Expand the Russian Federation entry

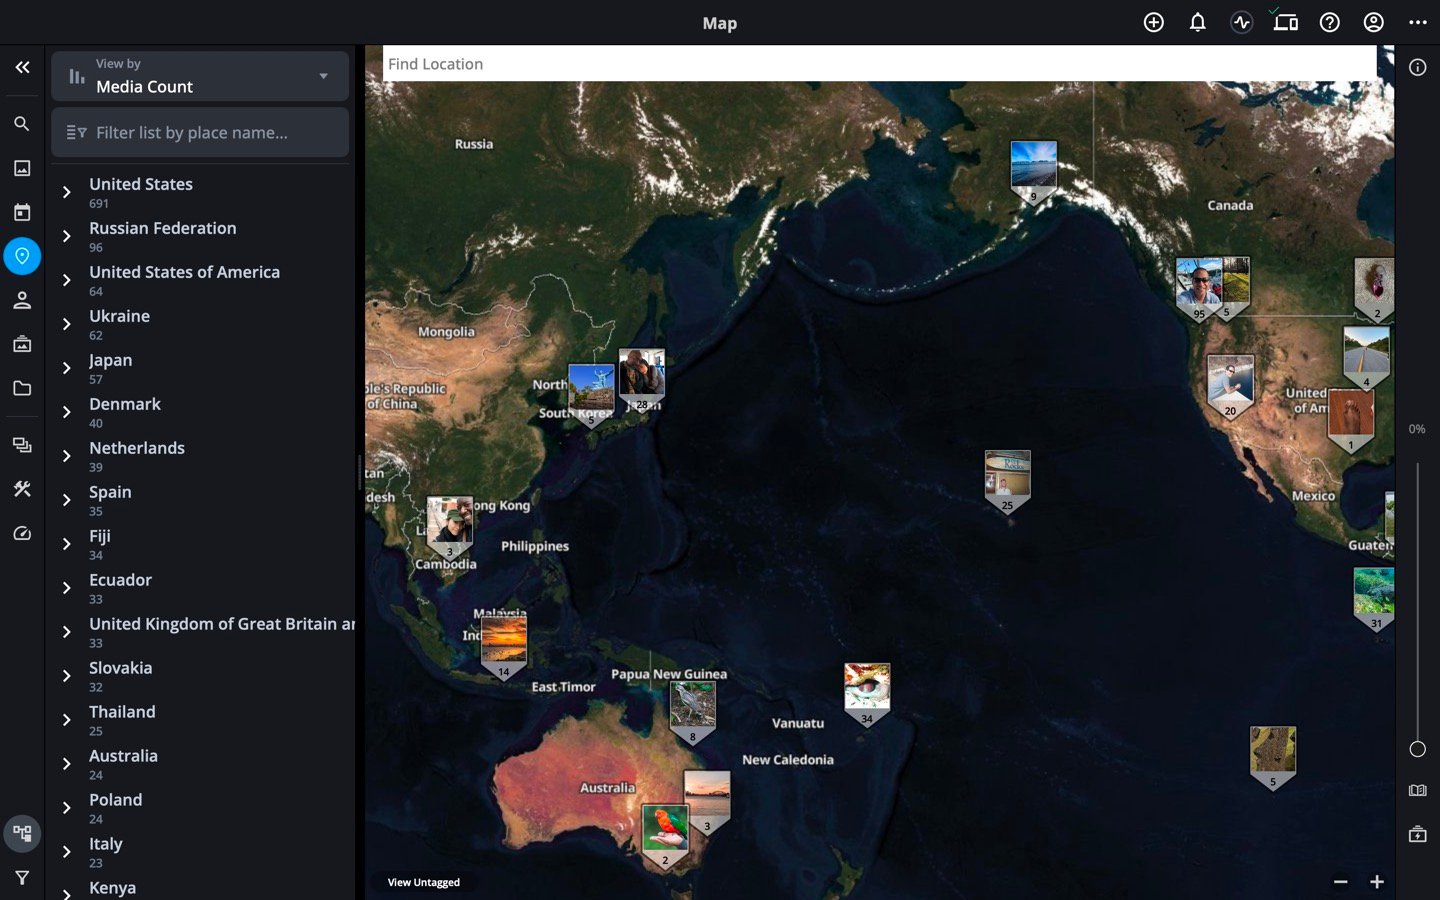[67, 236]
